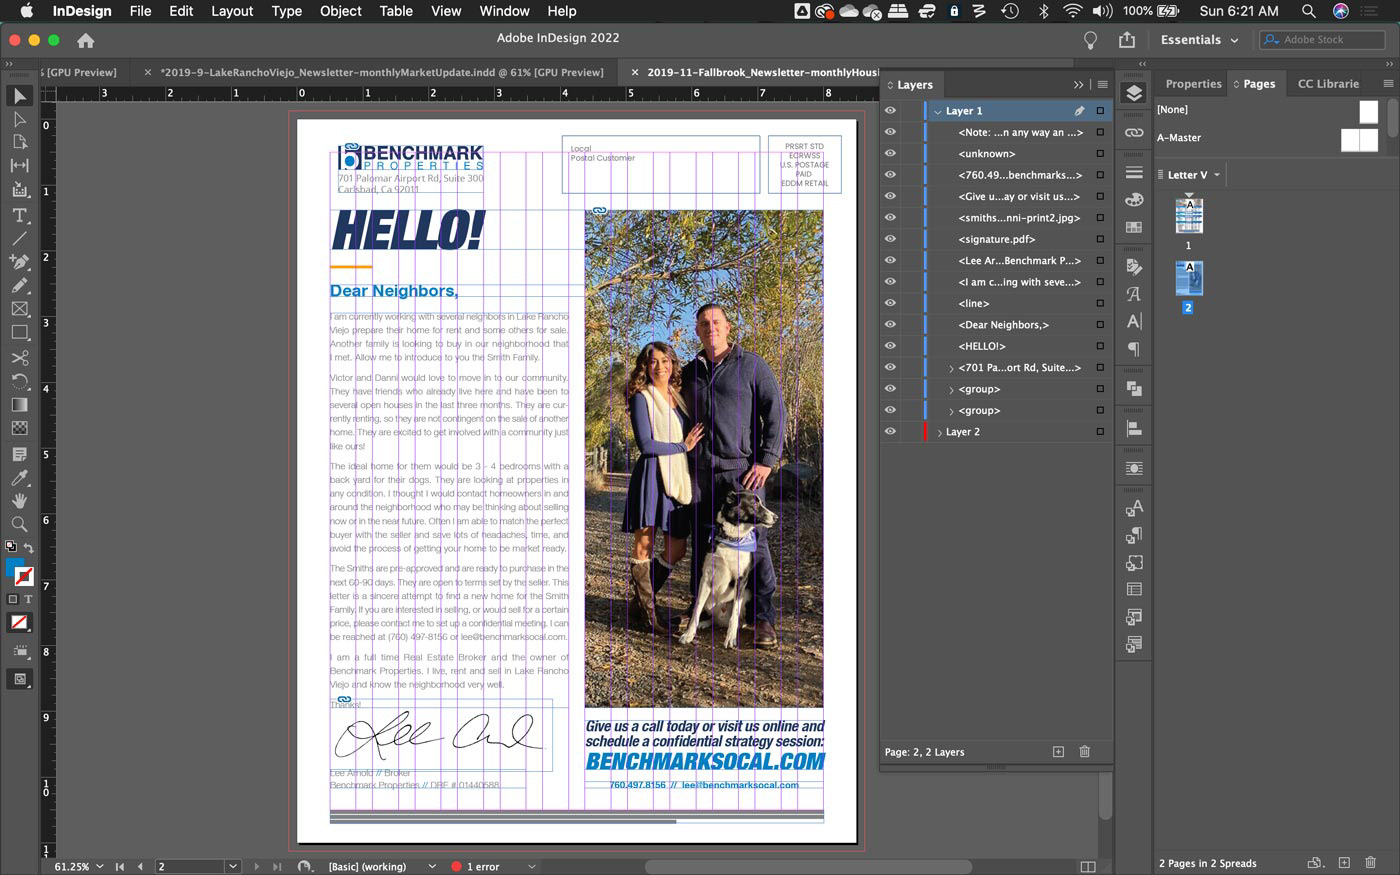The width and height of the screenshot is (1400, 875).
Task: Click the Fill color swatch
Action: click(x=15, y=568)
